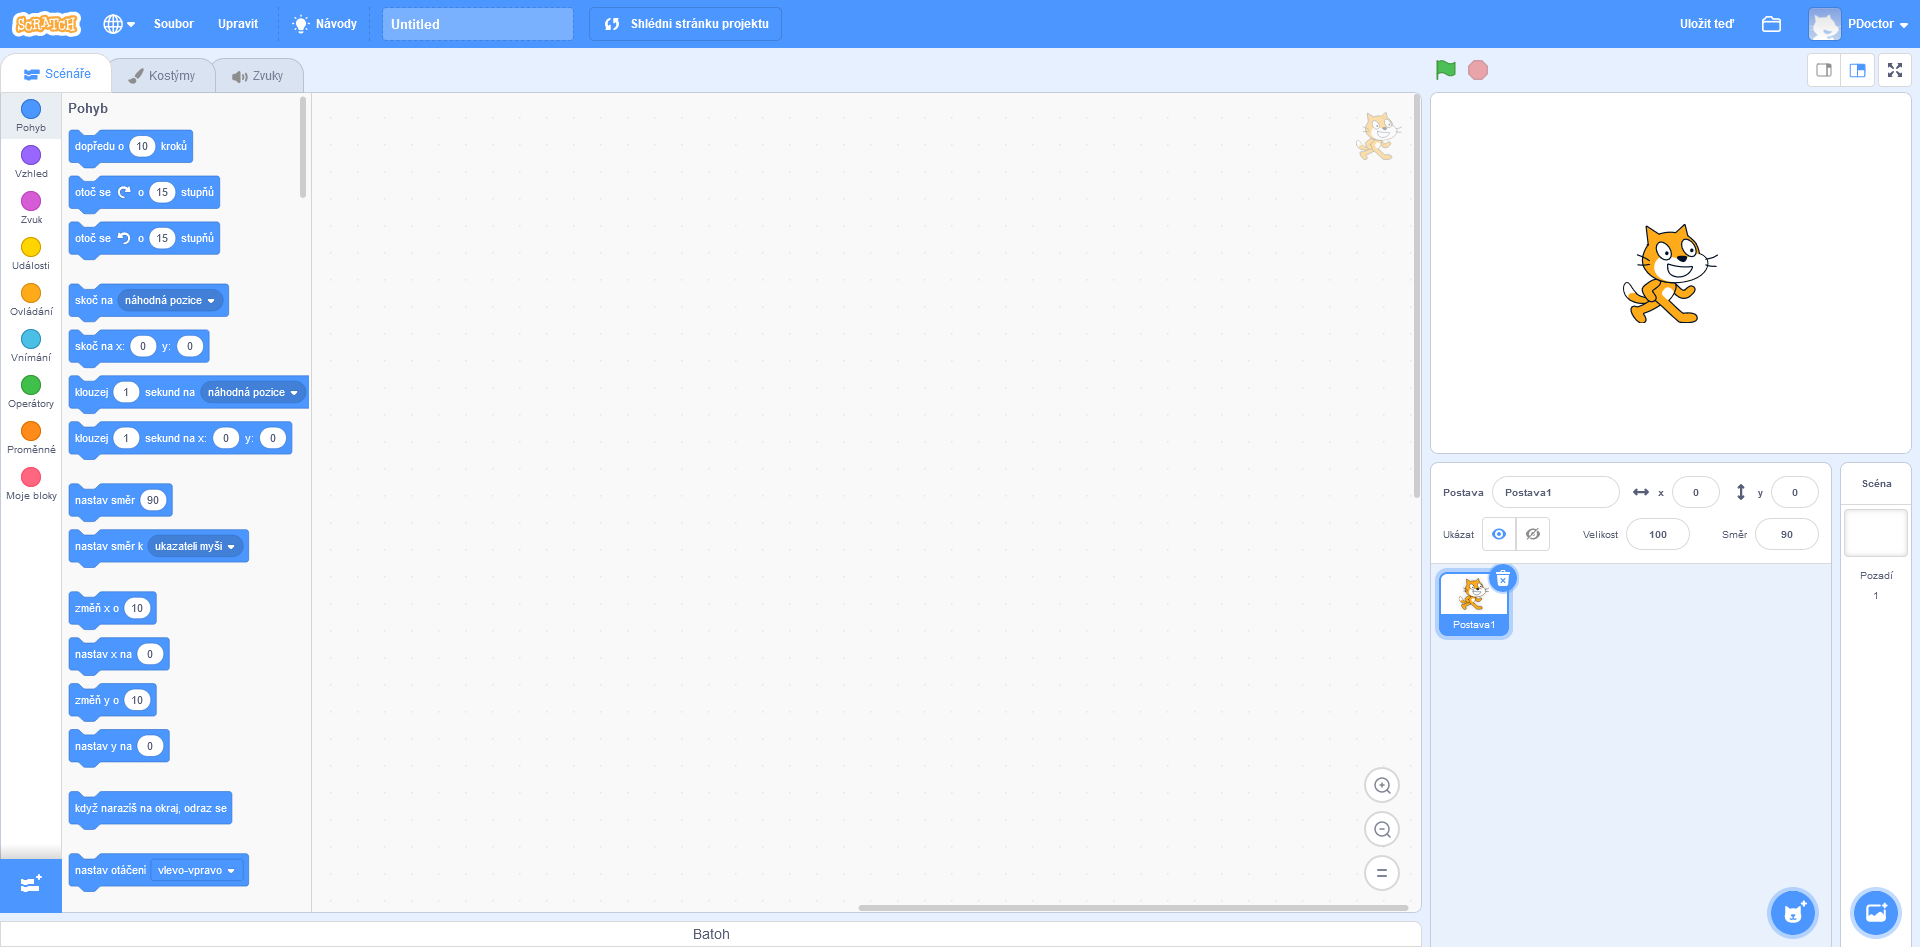Click the Scratch logo
The image size is (1920, 947).
click(47, 24)
